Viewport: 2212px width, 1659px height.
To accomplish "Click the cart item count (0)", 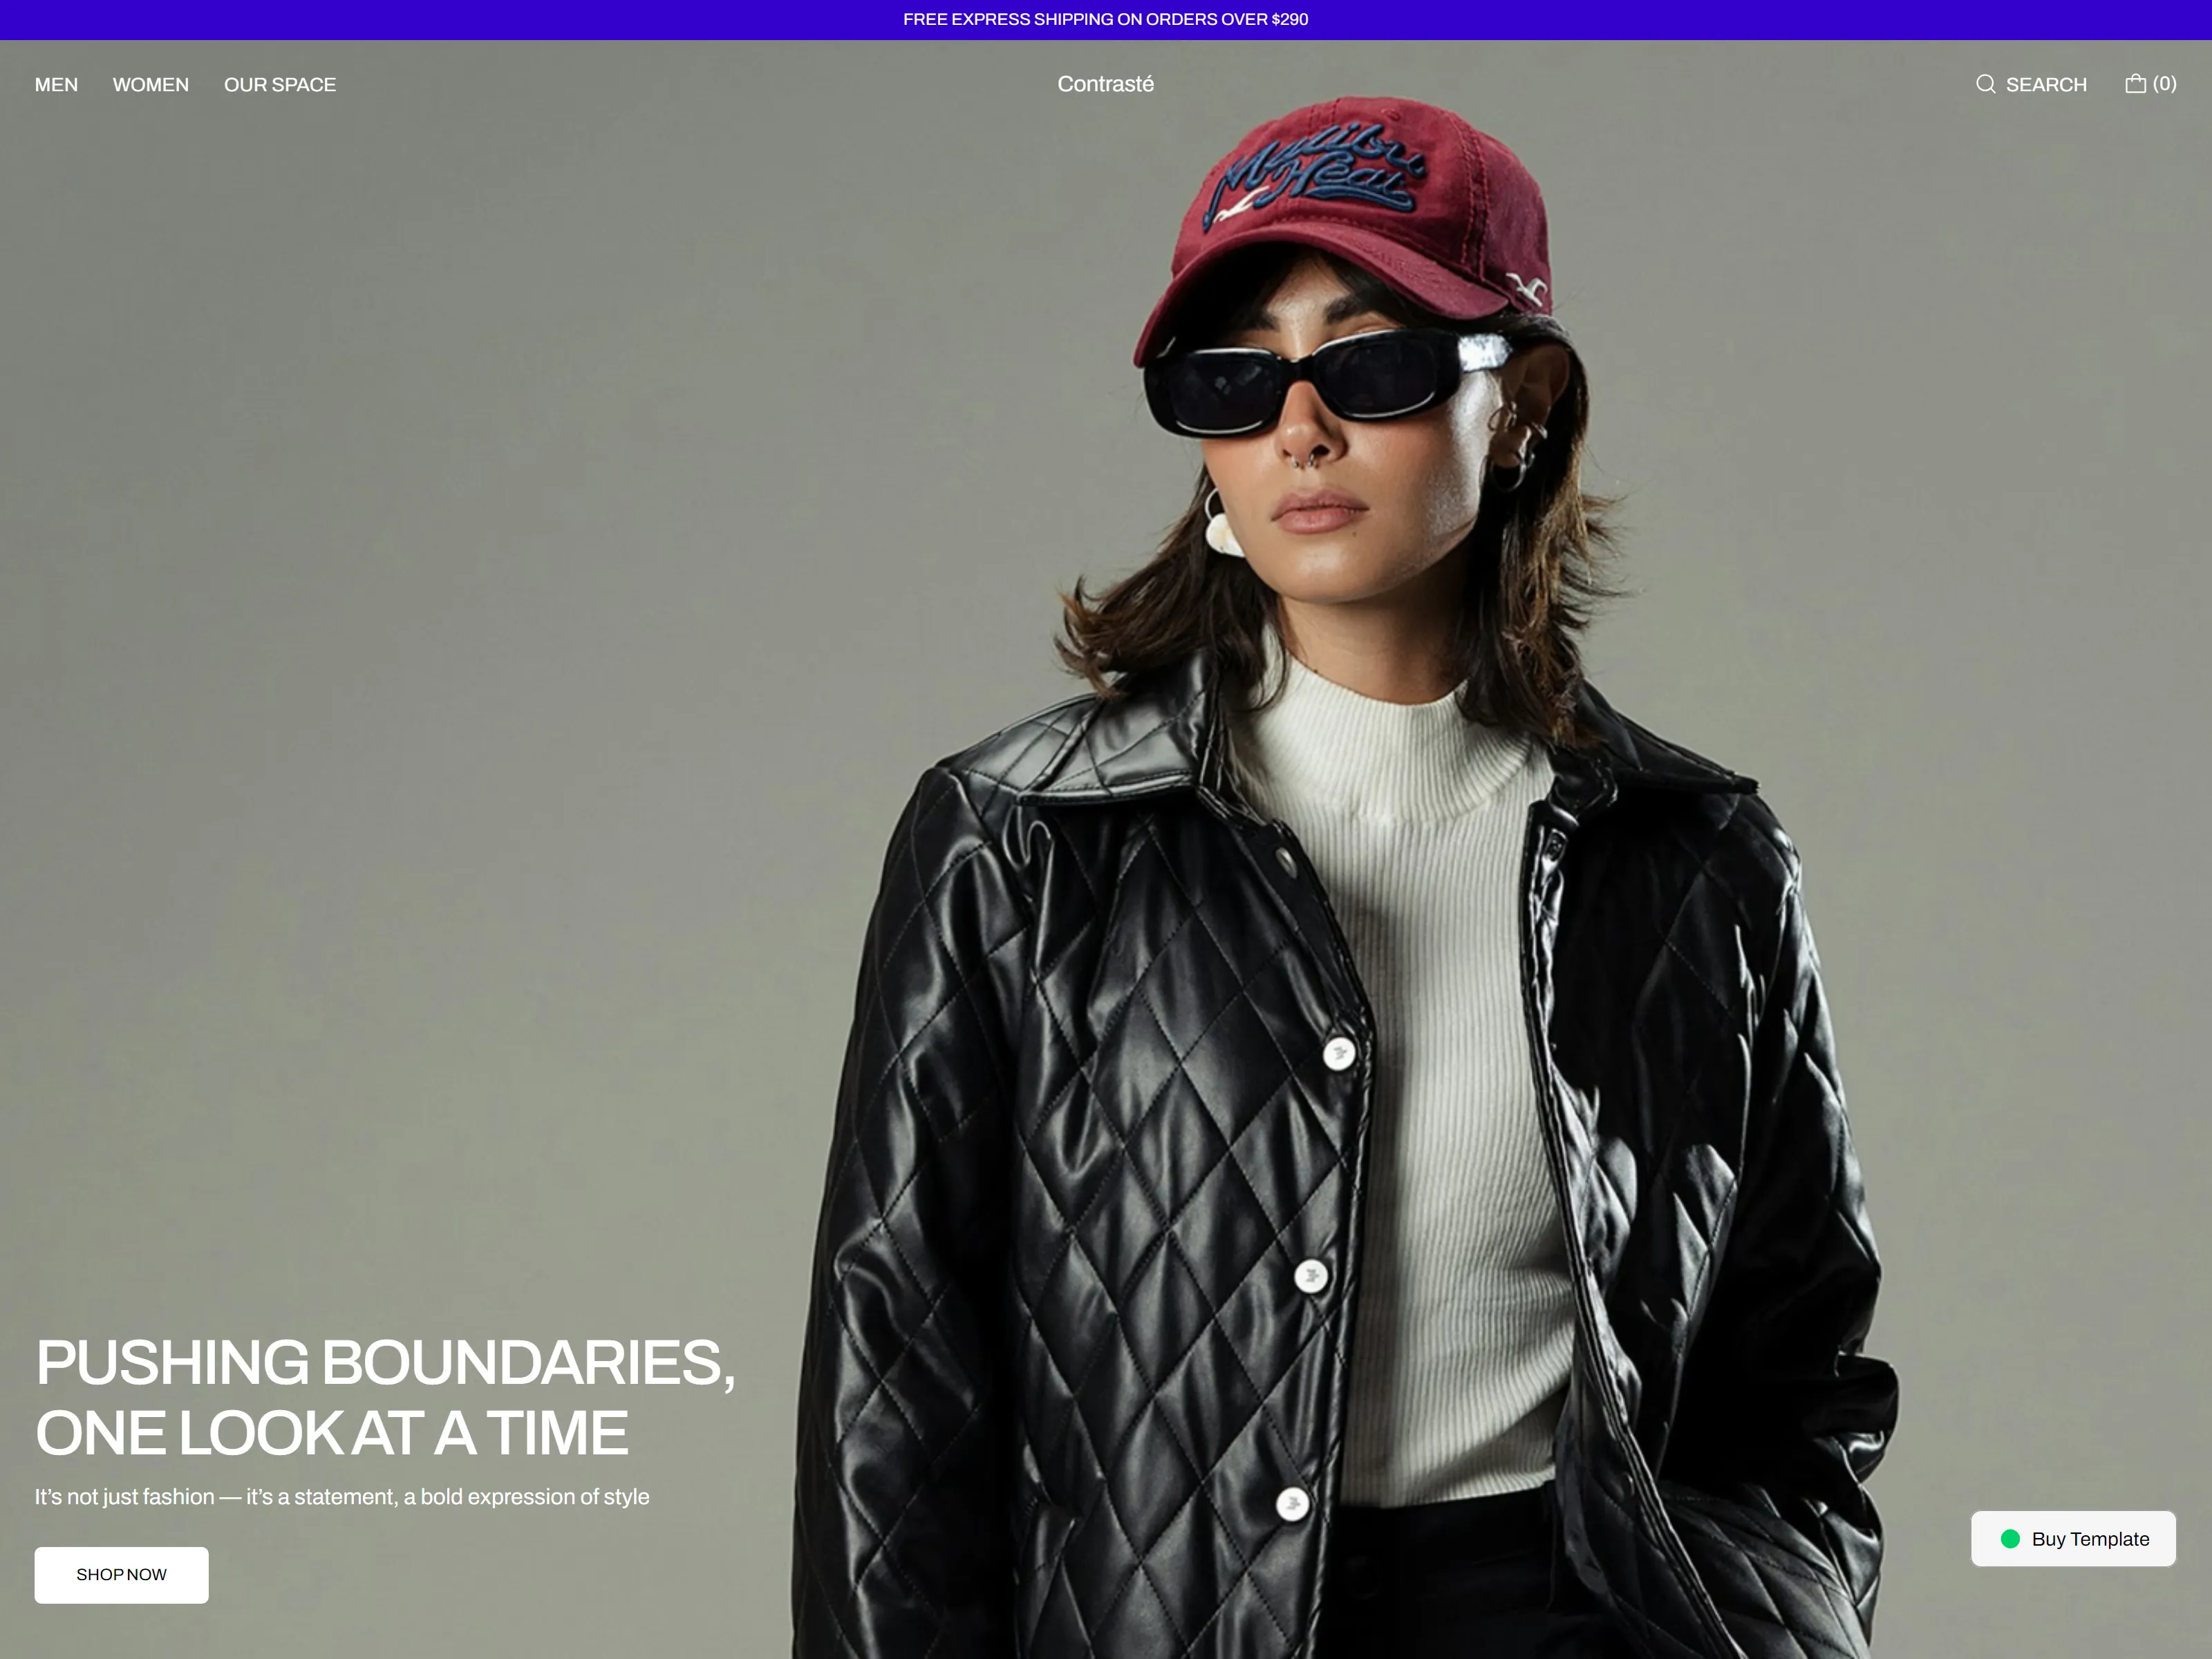I will (x=2164, y=84).
